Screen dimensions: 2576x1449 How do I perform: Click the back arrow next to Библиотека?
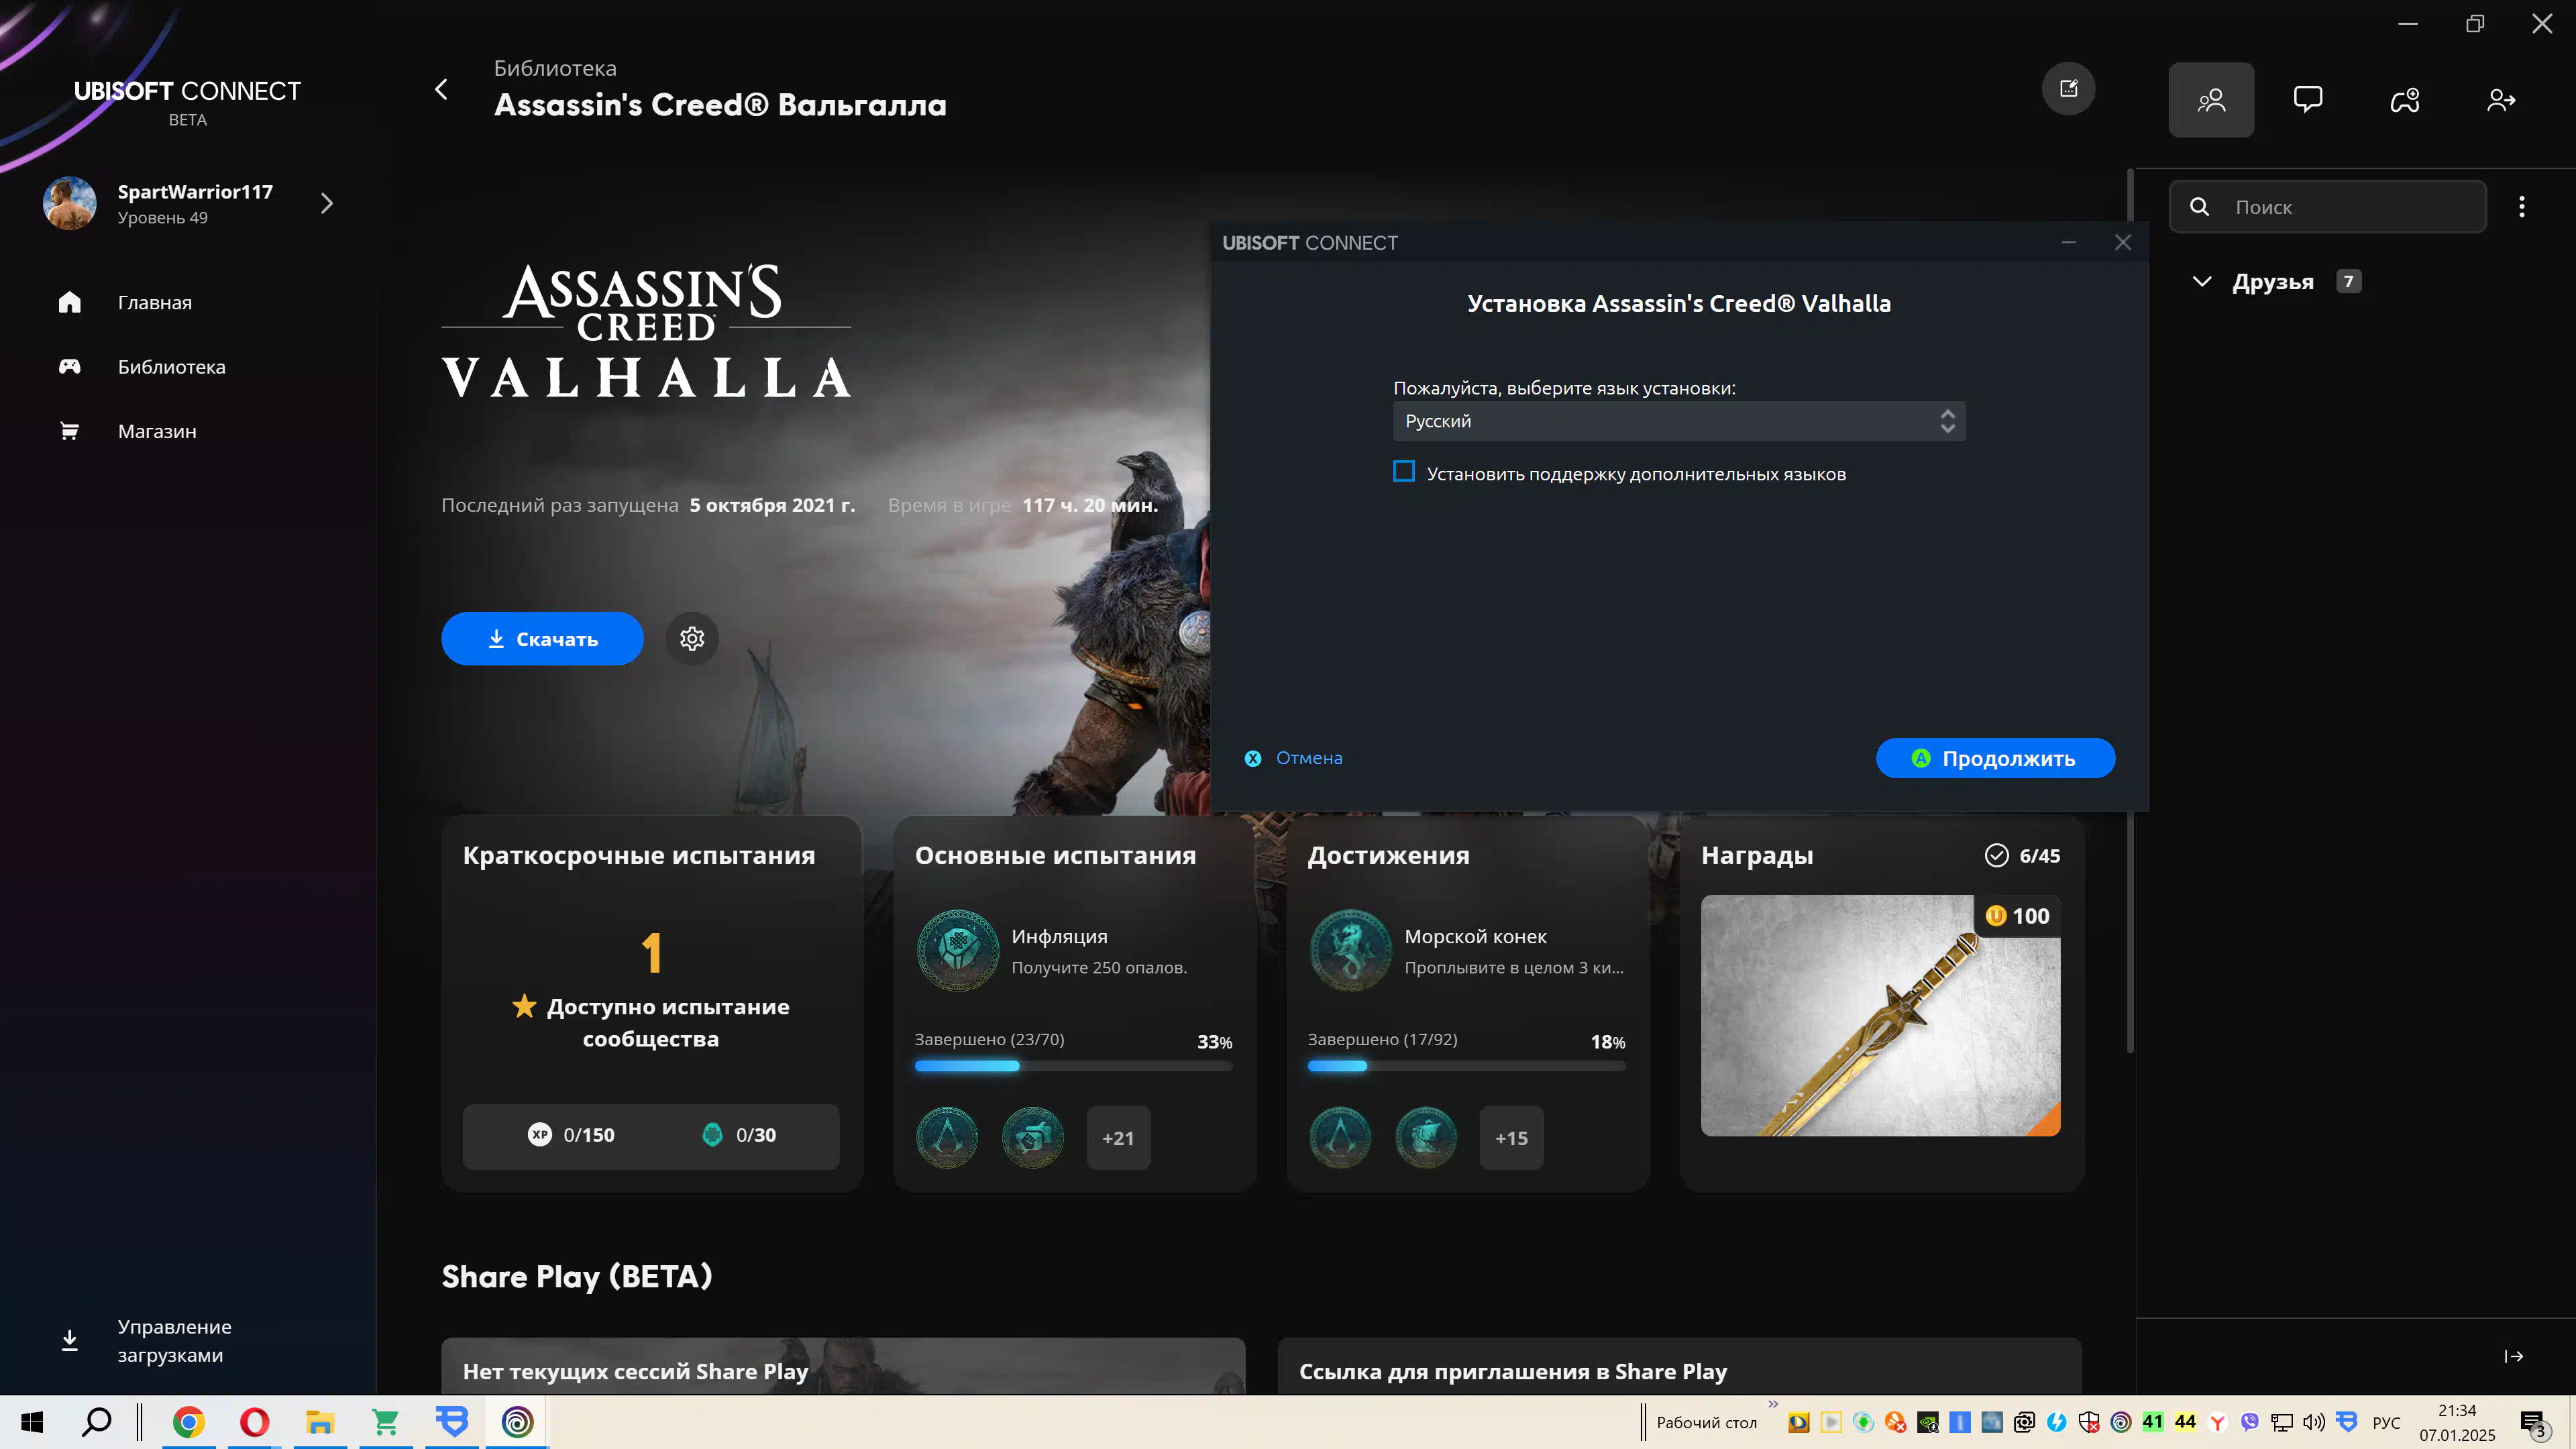pos(441,89)
